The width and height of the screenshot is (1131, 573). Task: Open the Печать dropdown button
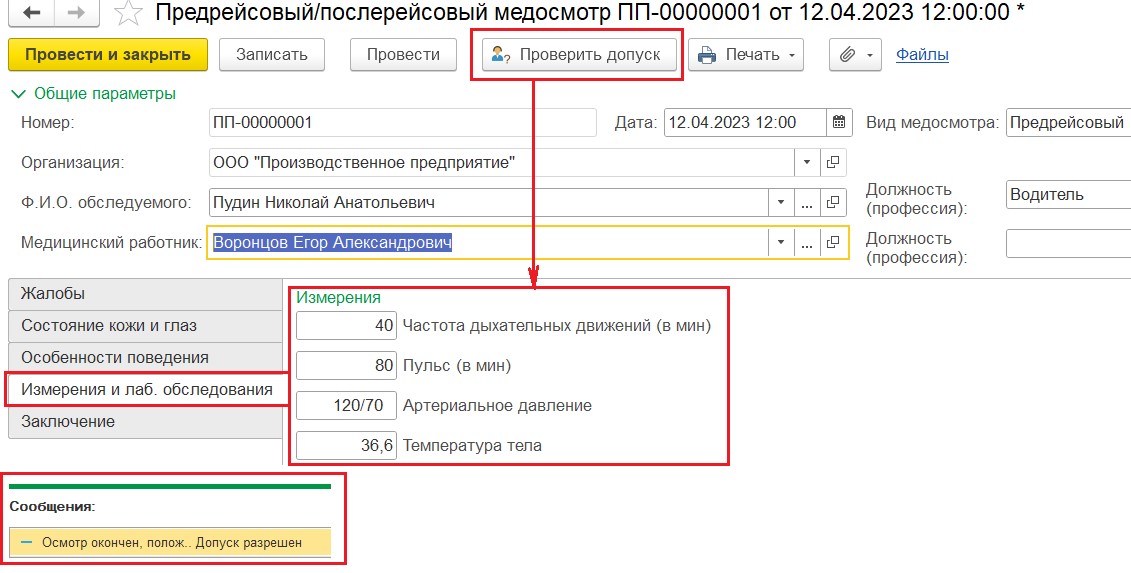[747, 55]
